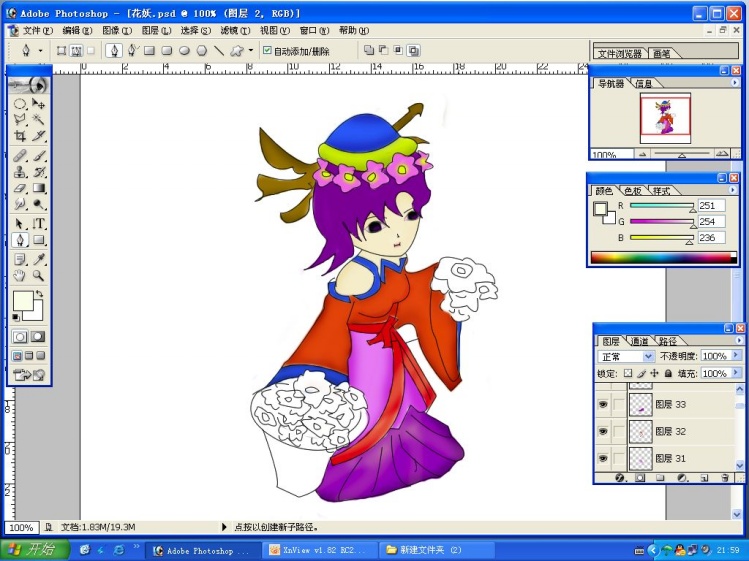Screen dimensions: 749x561
Task: Open fill 填充 slider arrow
Action: coord(736,373)
